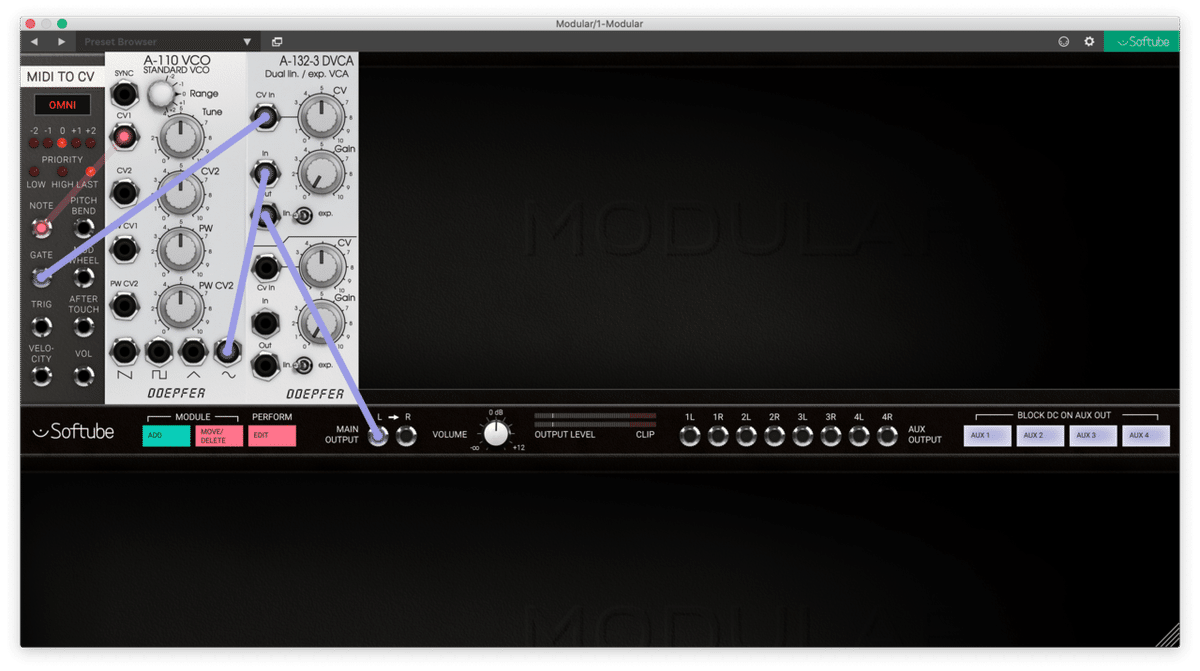Open the Preset Browser dropdown
The width and height of the screenshot is (1200, 671).
click(x=167, y=42)
